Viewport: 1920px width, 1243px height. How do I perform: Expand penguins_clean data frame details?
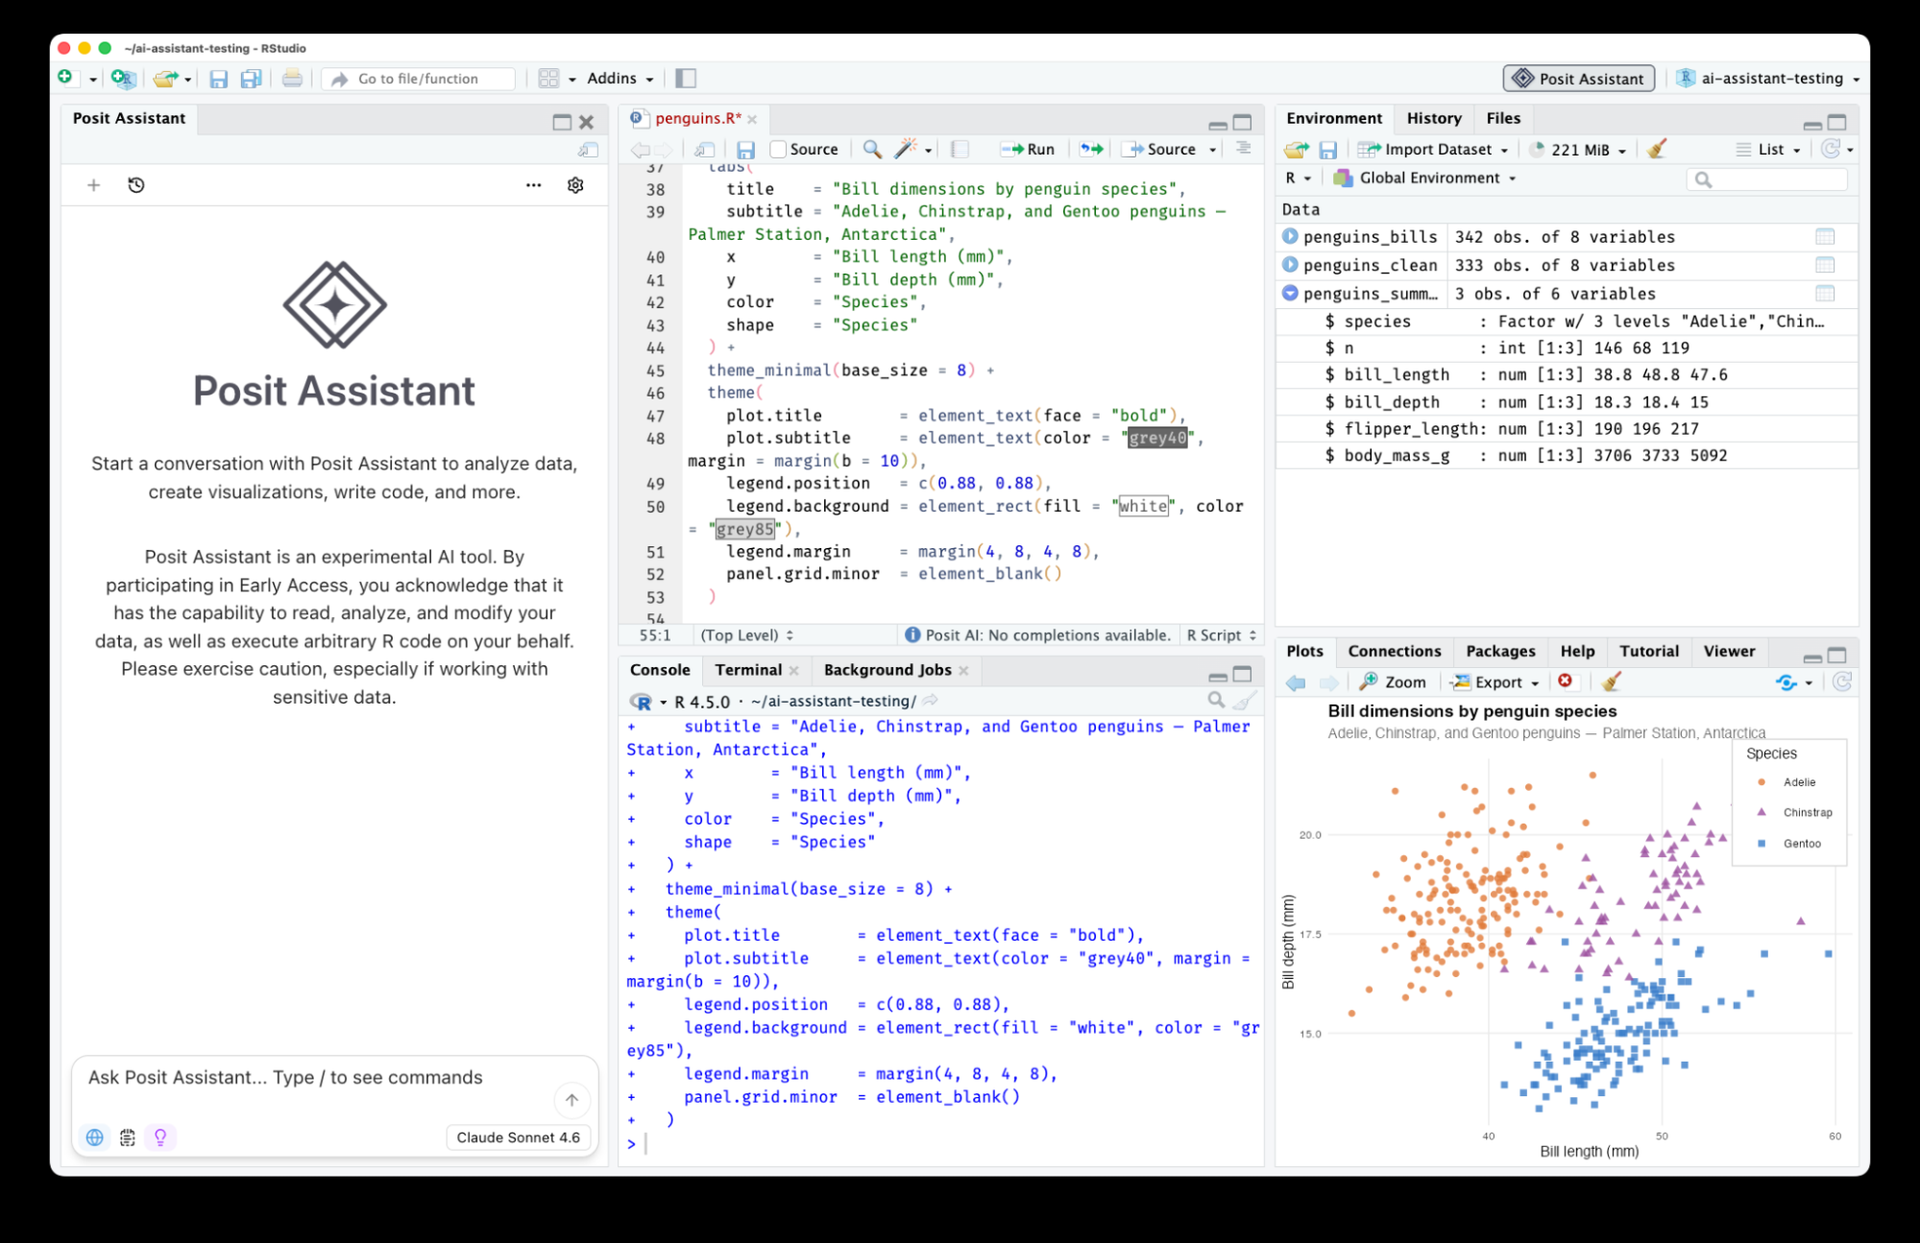click(1290, 265)
